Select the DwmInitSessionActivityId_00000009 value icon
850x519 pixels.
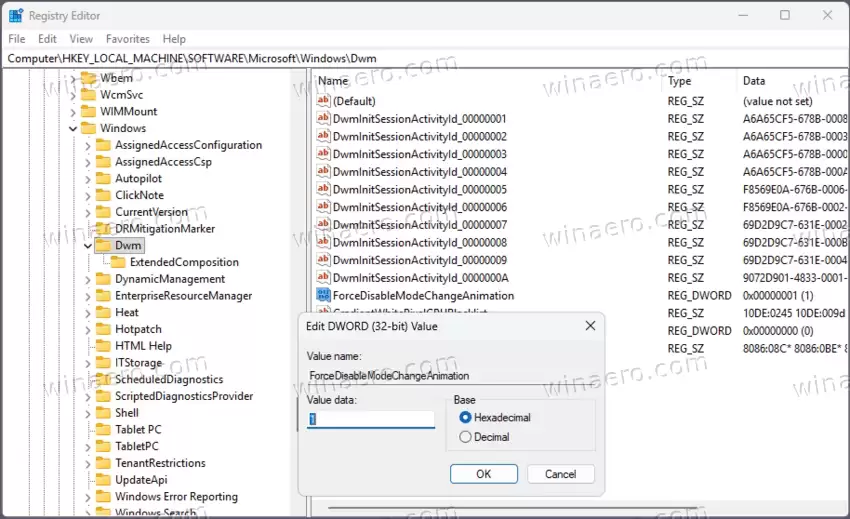point(323,260)
